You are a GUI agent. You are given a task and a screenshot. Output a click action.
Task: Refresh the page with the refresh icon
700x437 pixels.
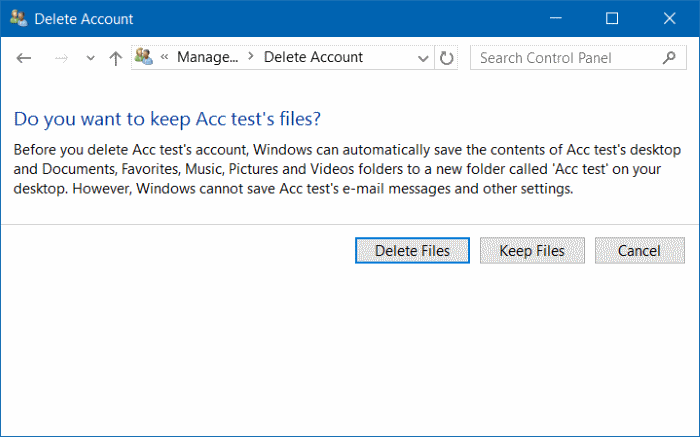pyautogui.click(x=446, y=58)
